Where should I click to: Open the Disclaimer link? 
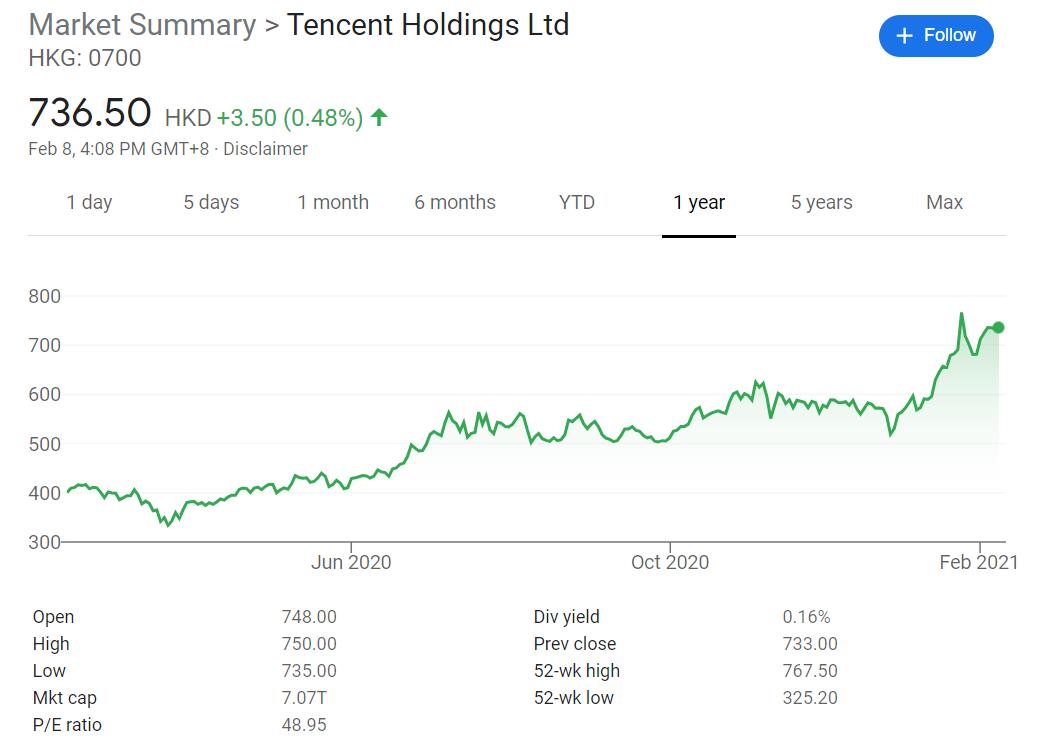(265, 149)
